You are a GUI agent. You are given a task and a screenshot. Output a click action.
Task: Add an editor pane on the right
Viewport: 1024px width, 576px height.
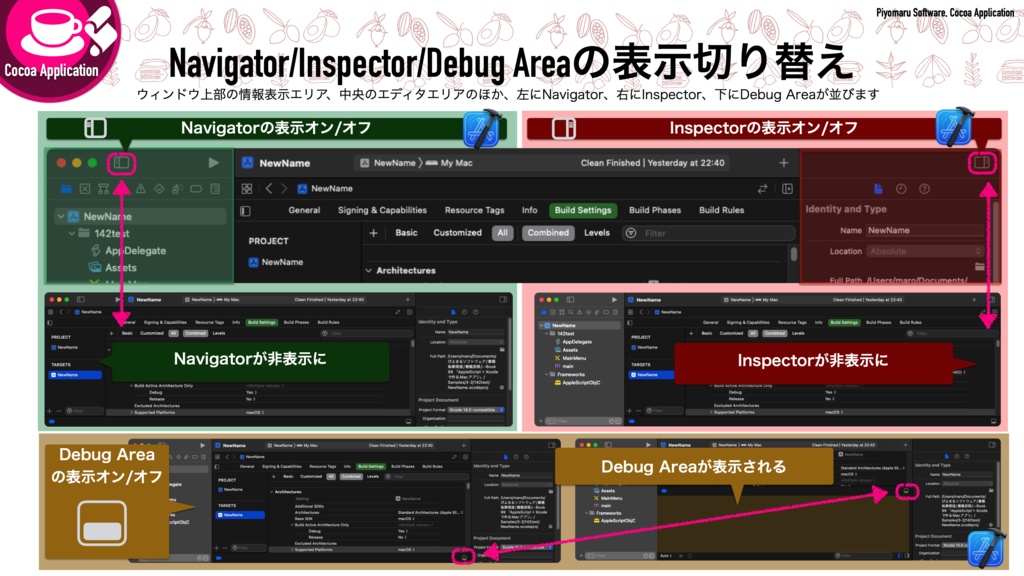coord(787,189)
